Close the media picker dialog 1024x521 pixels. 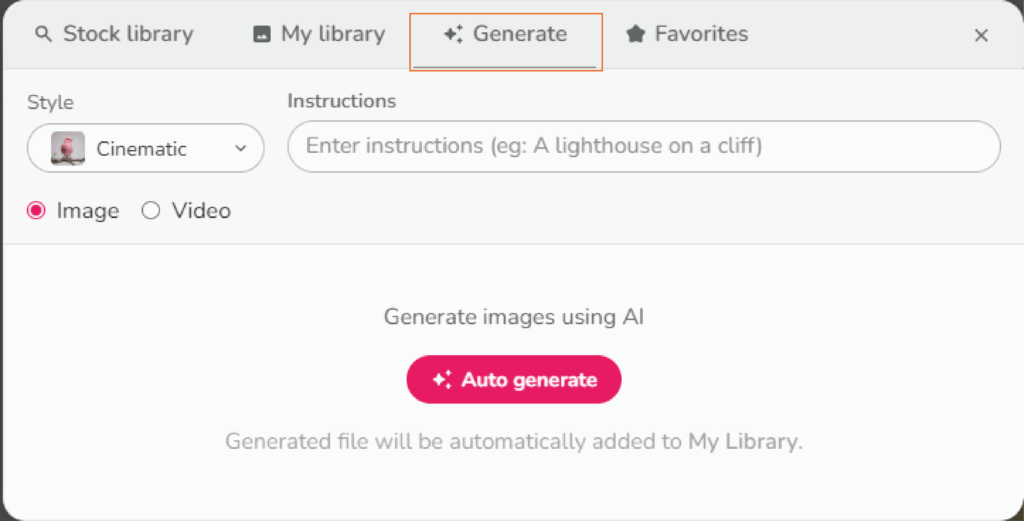[981, 36]
